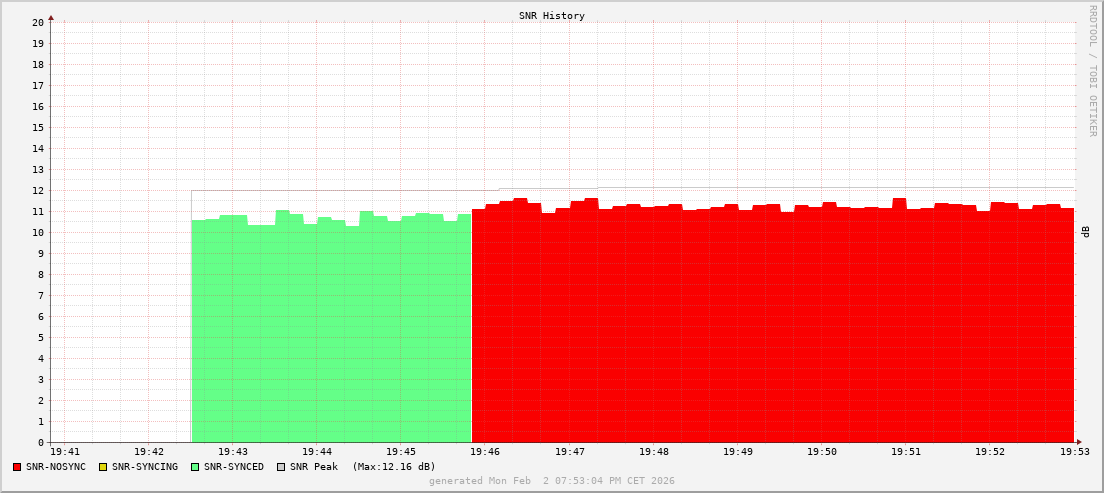Click the red SNR-NOSYNC legend swatch
Screen dimensions: 1104x493
pos(17,467)
